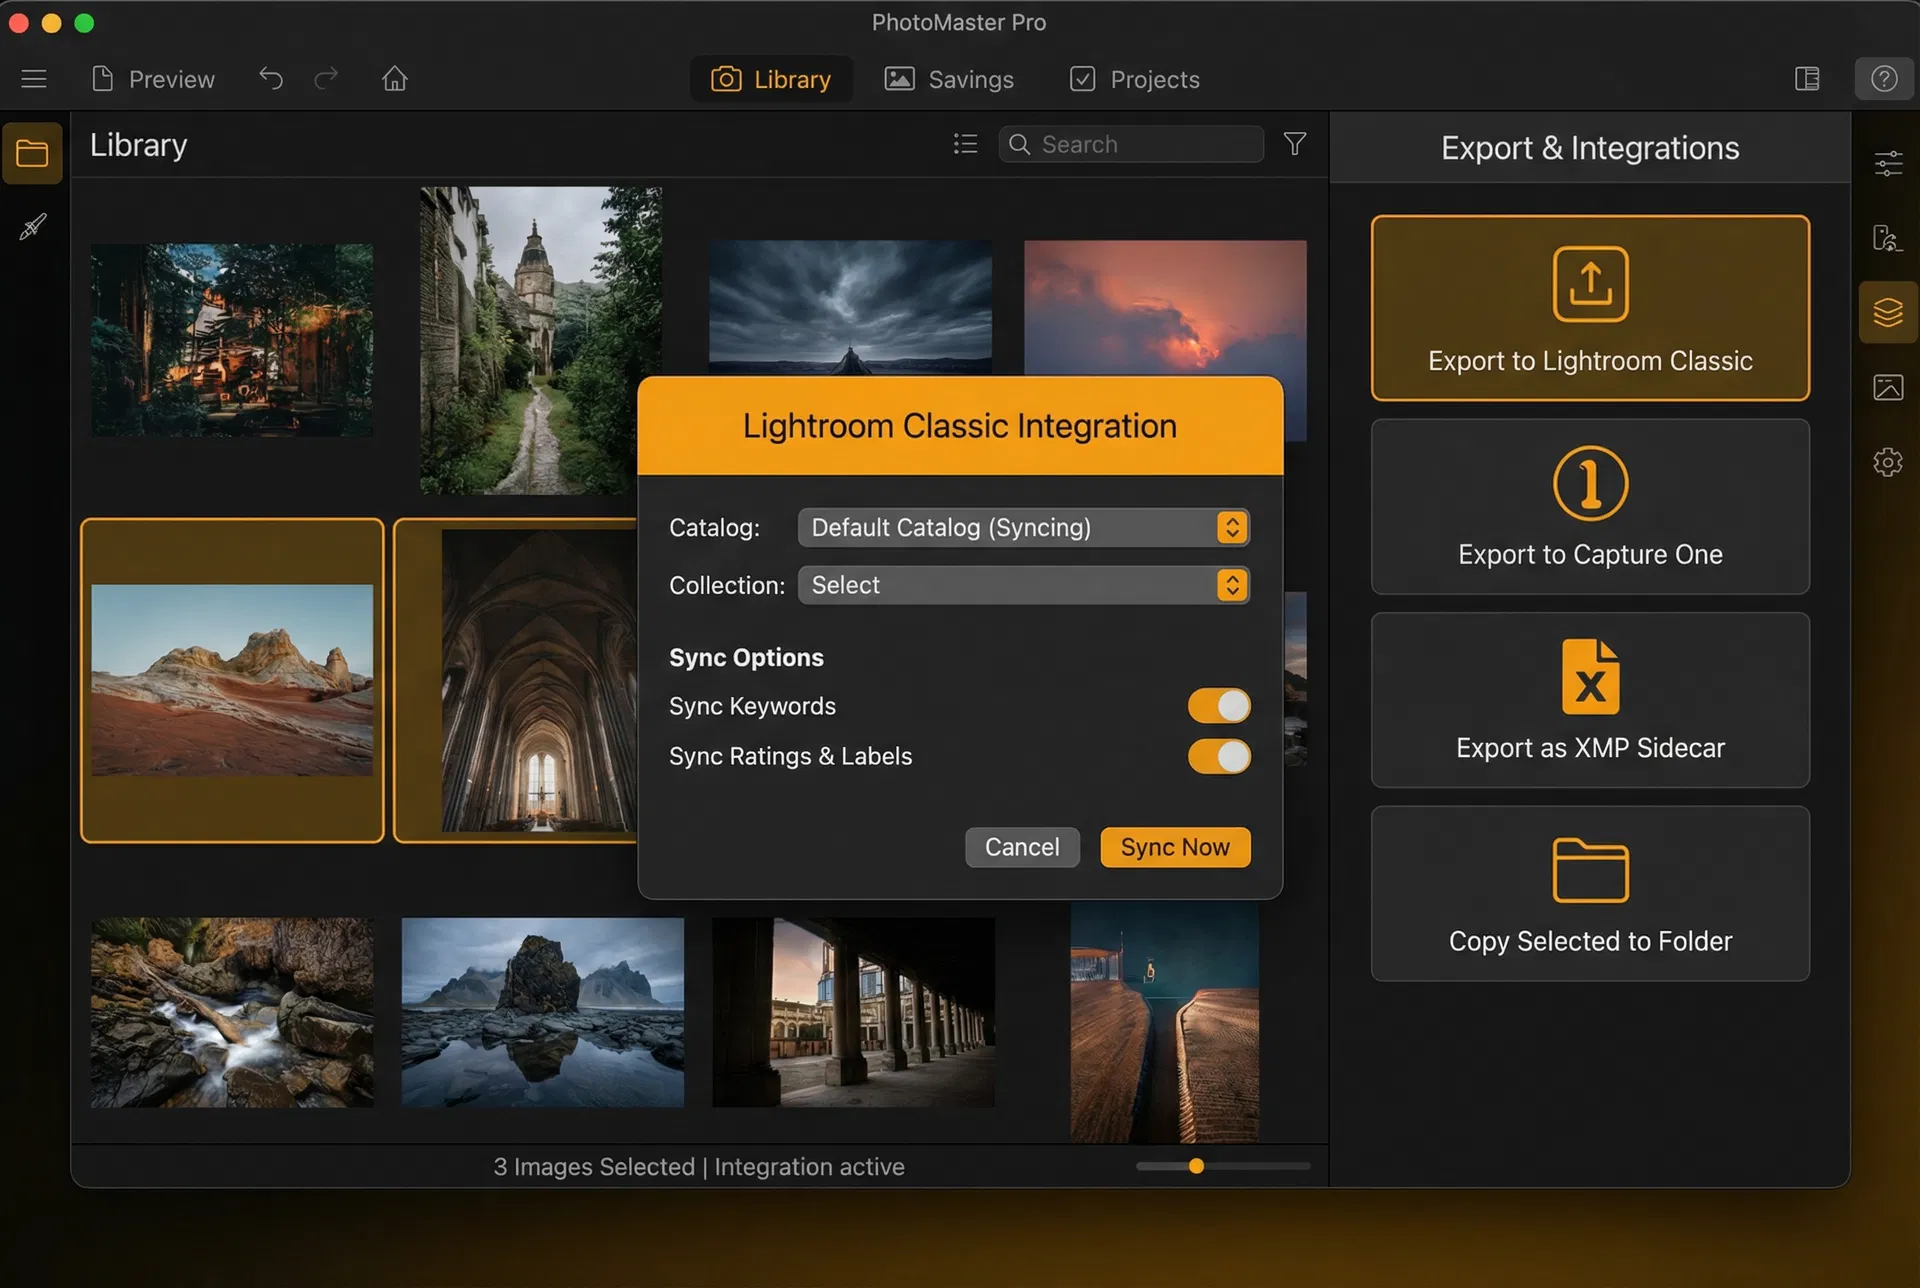
Task: Adjust the thumbnail size slider
Action: (x=1196, y=1166)
